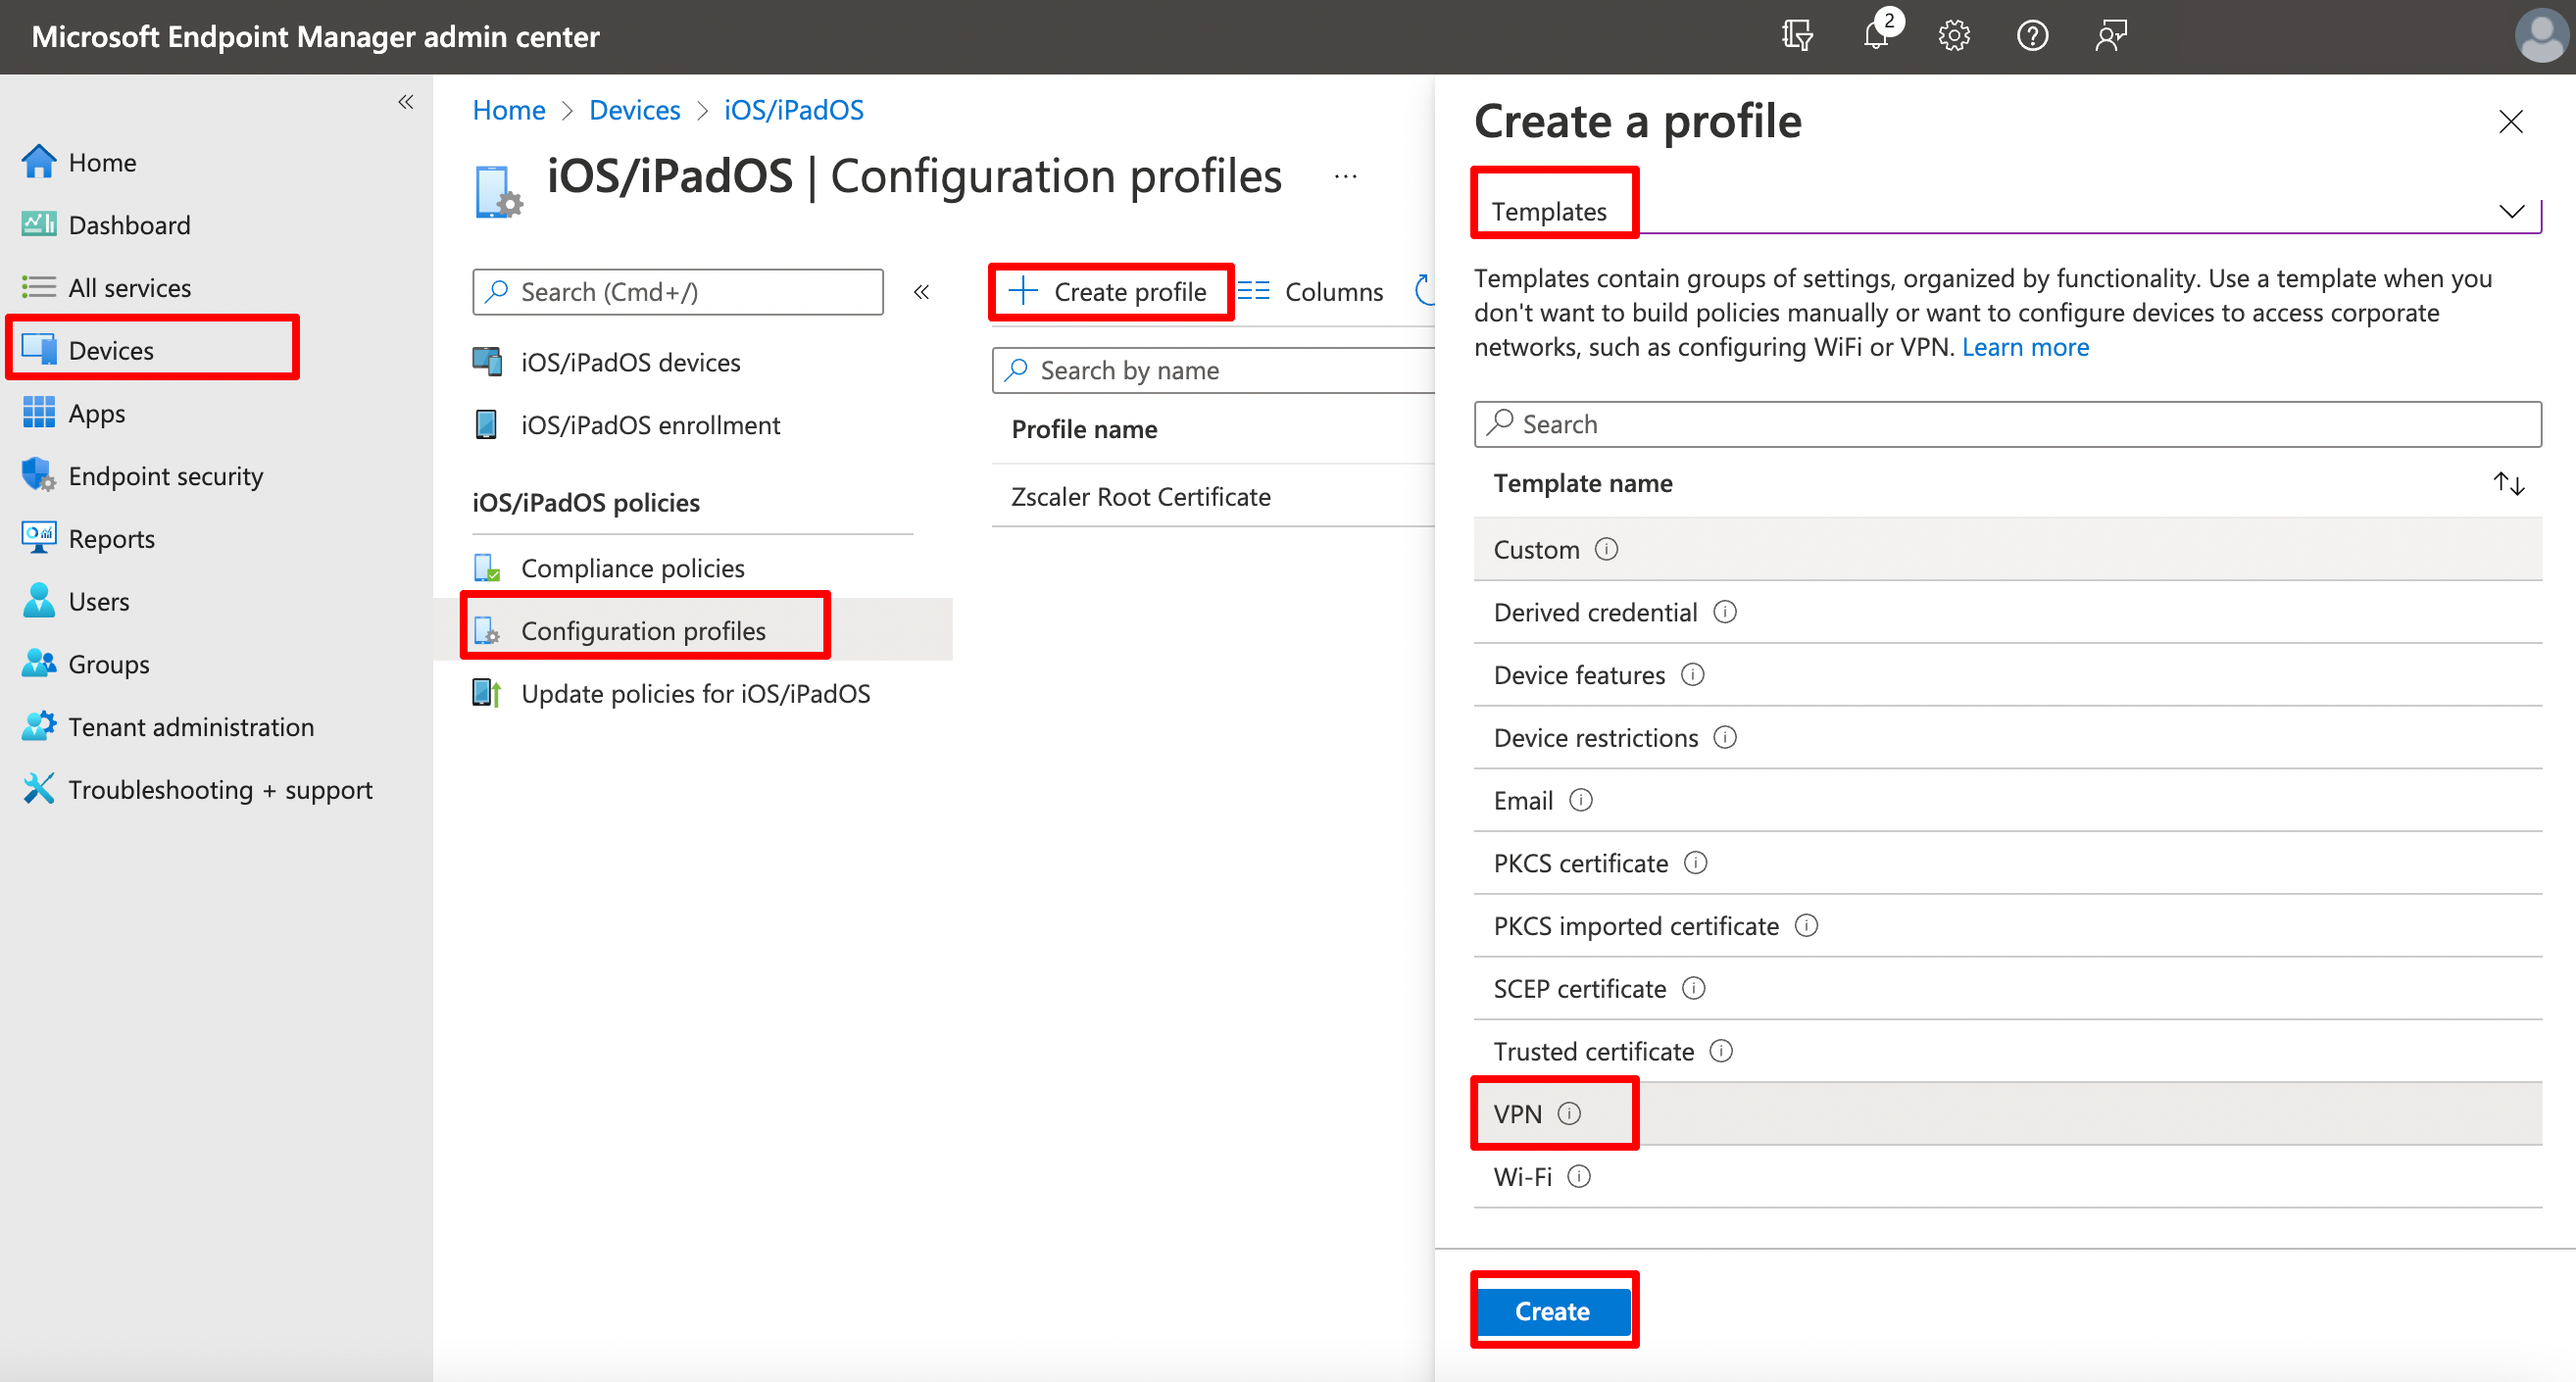Select the Endpoint security shield icon

tap(38, 475)
